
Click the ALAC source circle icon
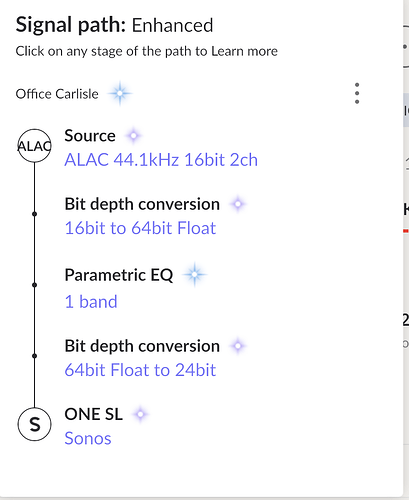click(x=34, y=146)
